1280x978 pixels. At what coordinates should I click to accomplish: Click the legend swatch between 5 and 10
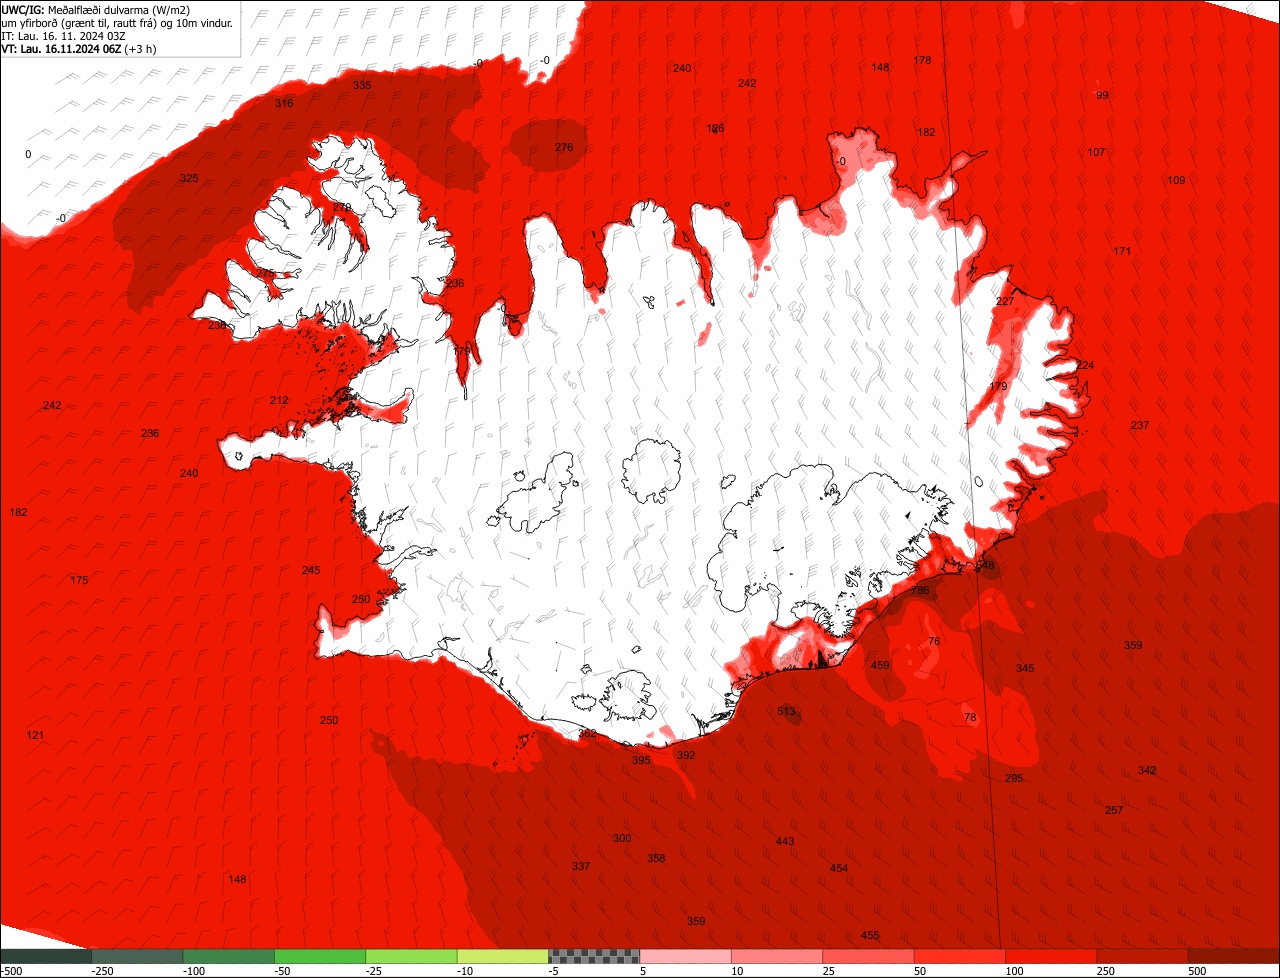click(685, 956)
